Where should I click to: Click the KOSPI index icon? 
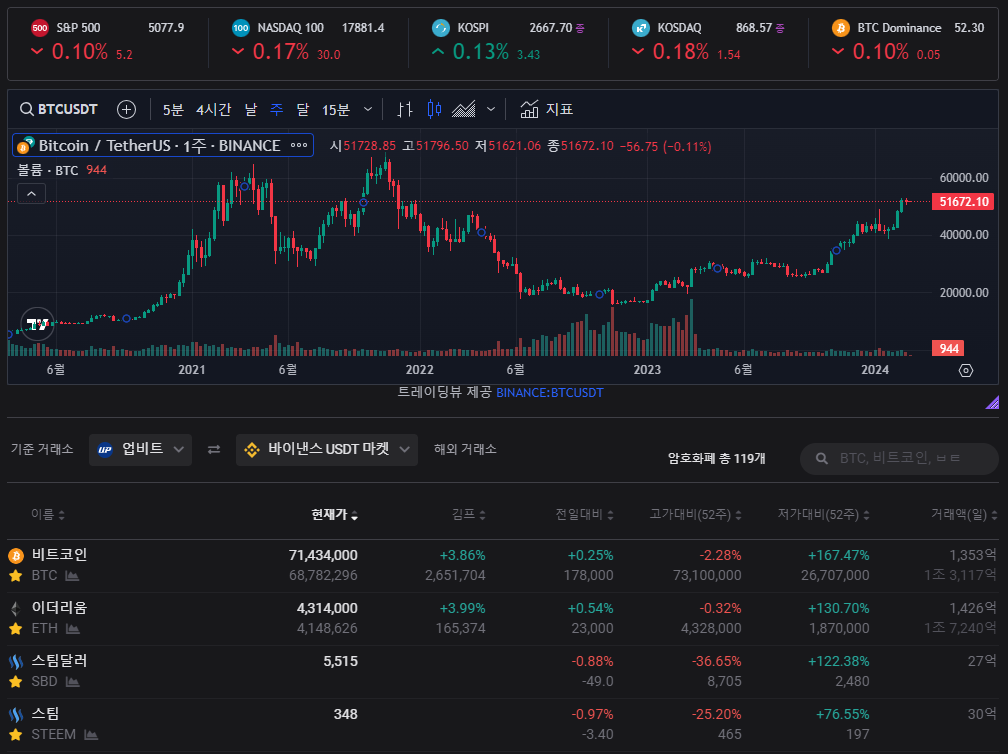pyautogui.click(x=440, y=28)
